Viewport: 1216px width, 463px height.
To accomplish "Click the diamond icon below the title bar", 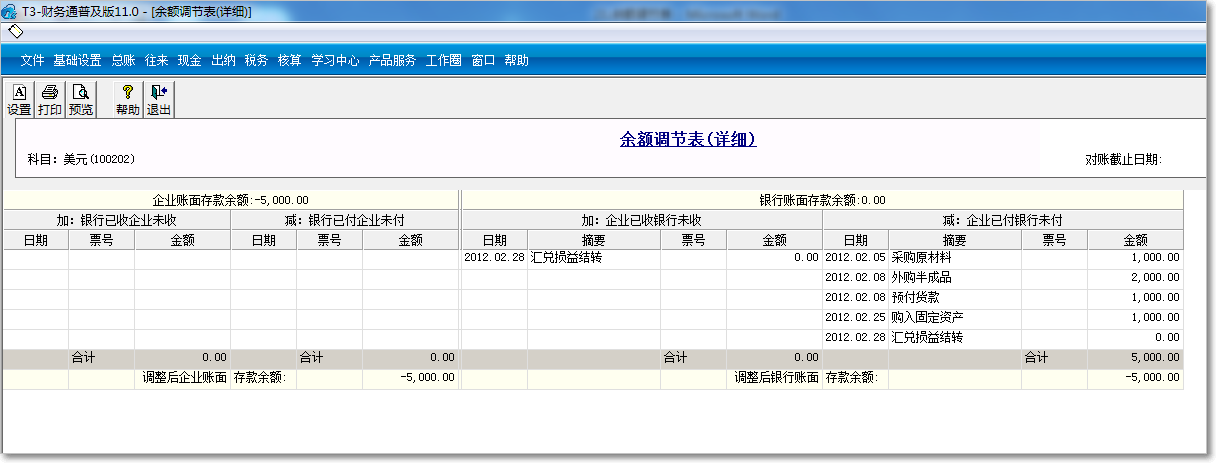I will coord(15,31).
